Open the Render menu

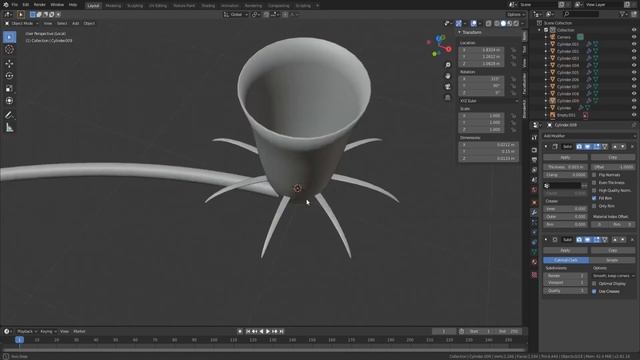(40, 4)
